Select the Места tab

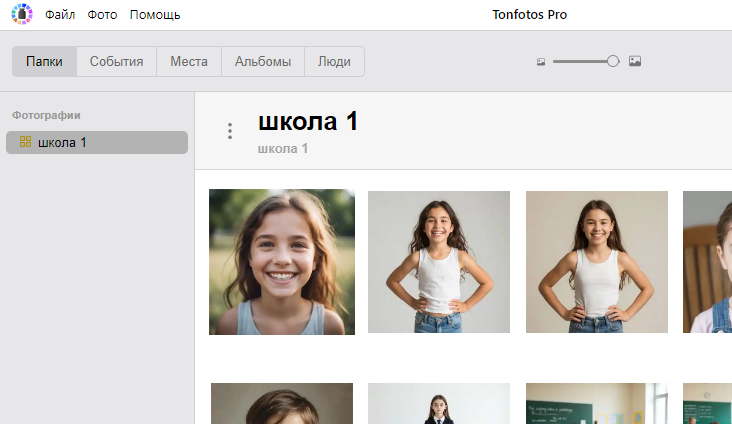[189, 61]
